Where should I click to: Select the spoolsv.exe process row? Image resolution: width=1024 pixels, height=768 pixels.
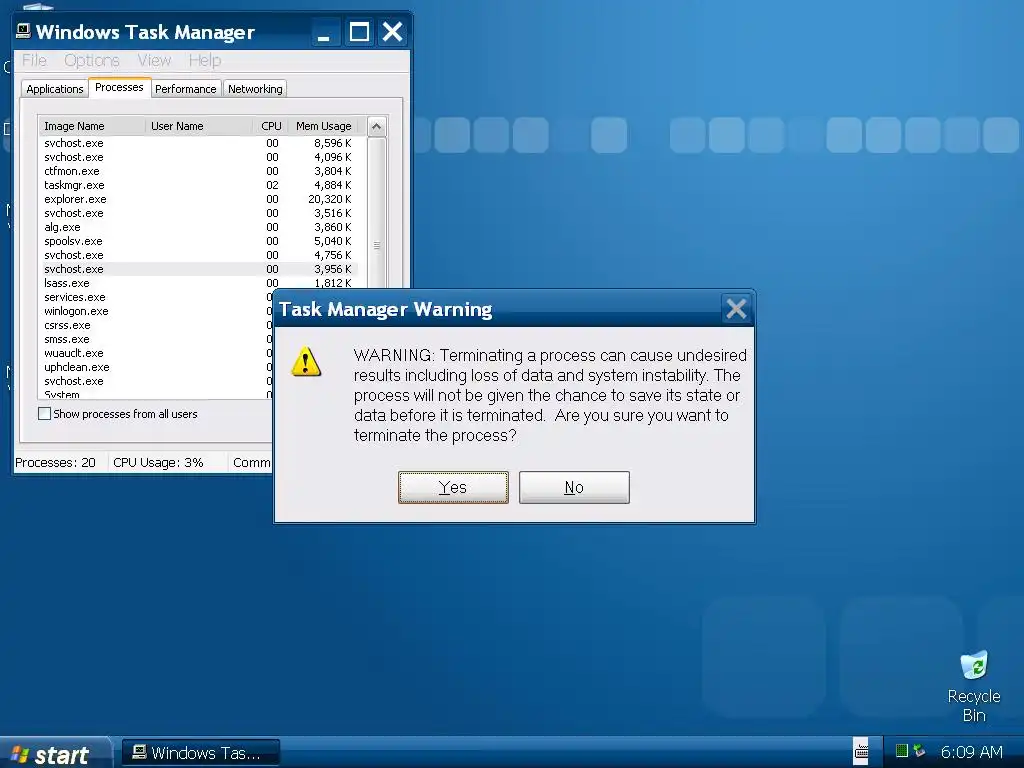[198, 241]
